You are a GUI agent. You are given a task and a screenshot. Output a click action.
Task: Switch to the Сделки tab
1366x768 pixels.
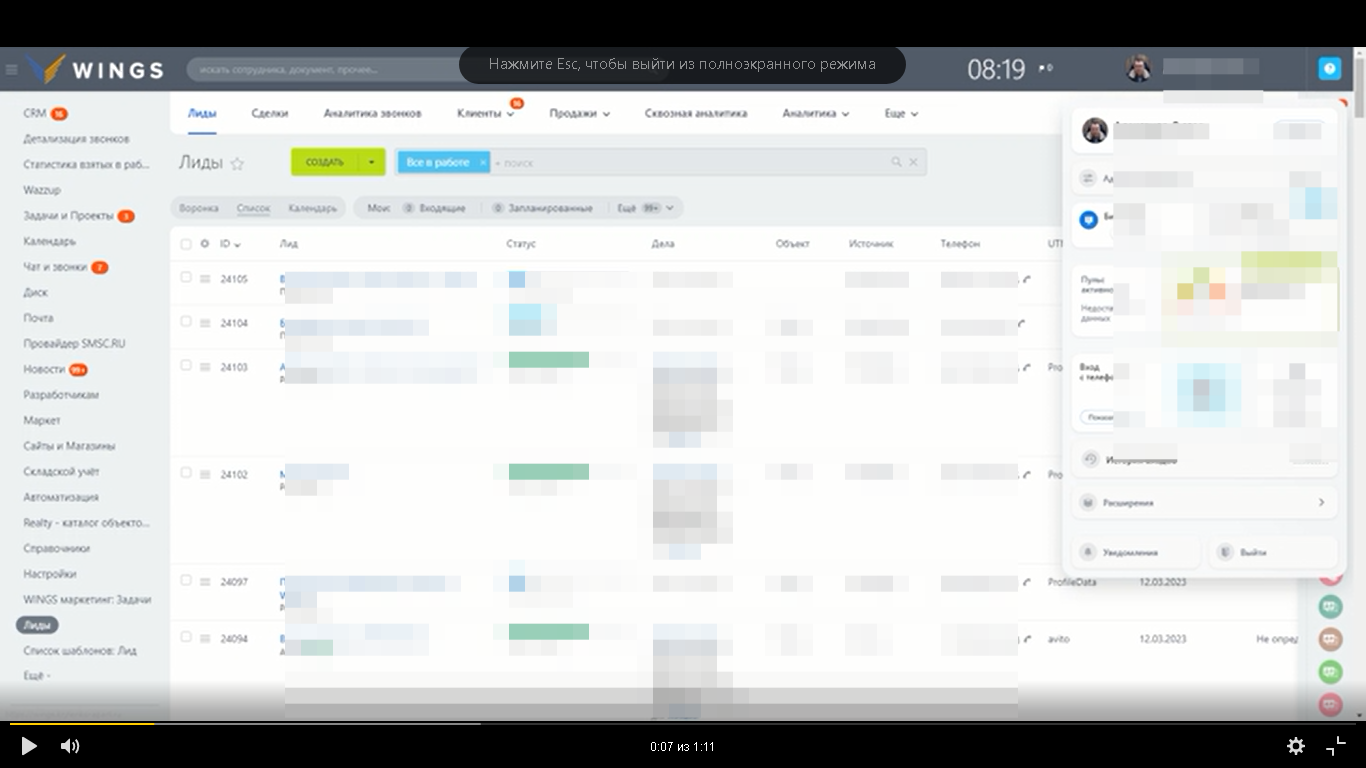click(x=270, y=114)
